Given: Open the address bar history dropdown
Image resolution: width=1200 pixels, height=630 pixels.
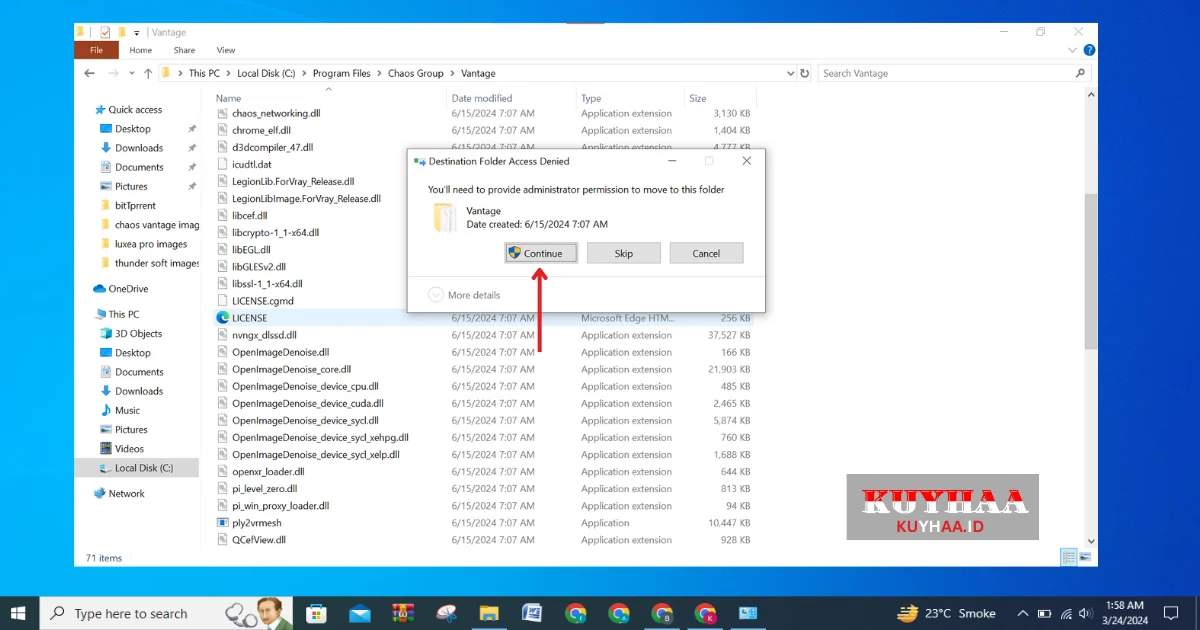Looking at the screenshot, I should [x=788, y=73].
